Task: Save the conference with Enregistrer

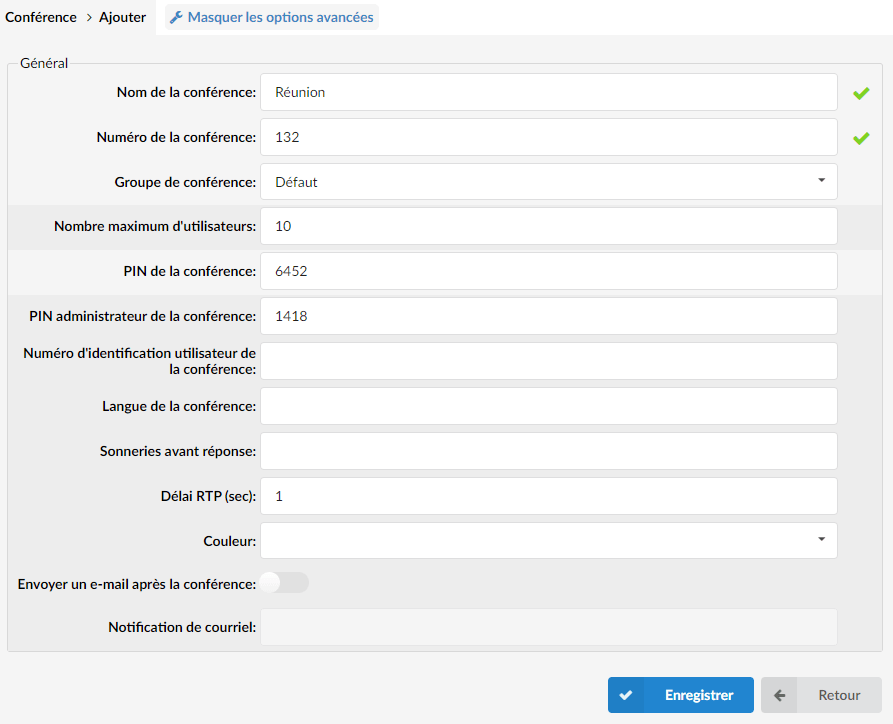Action: [681, 695]
